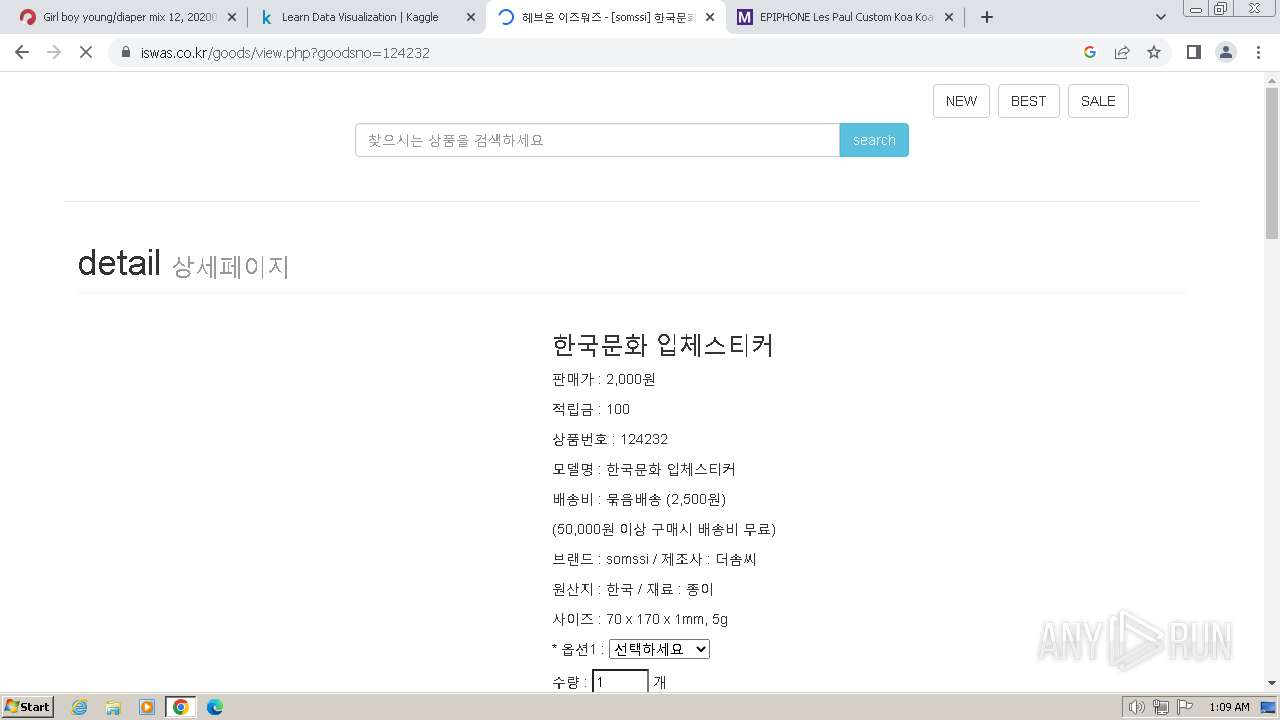Open the Windows Start menu
This screenshot has height=720, width=1280.
click(x=27, y=707)
